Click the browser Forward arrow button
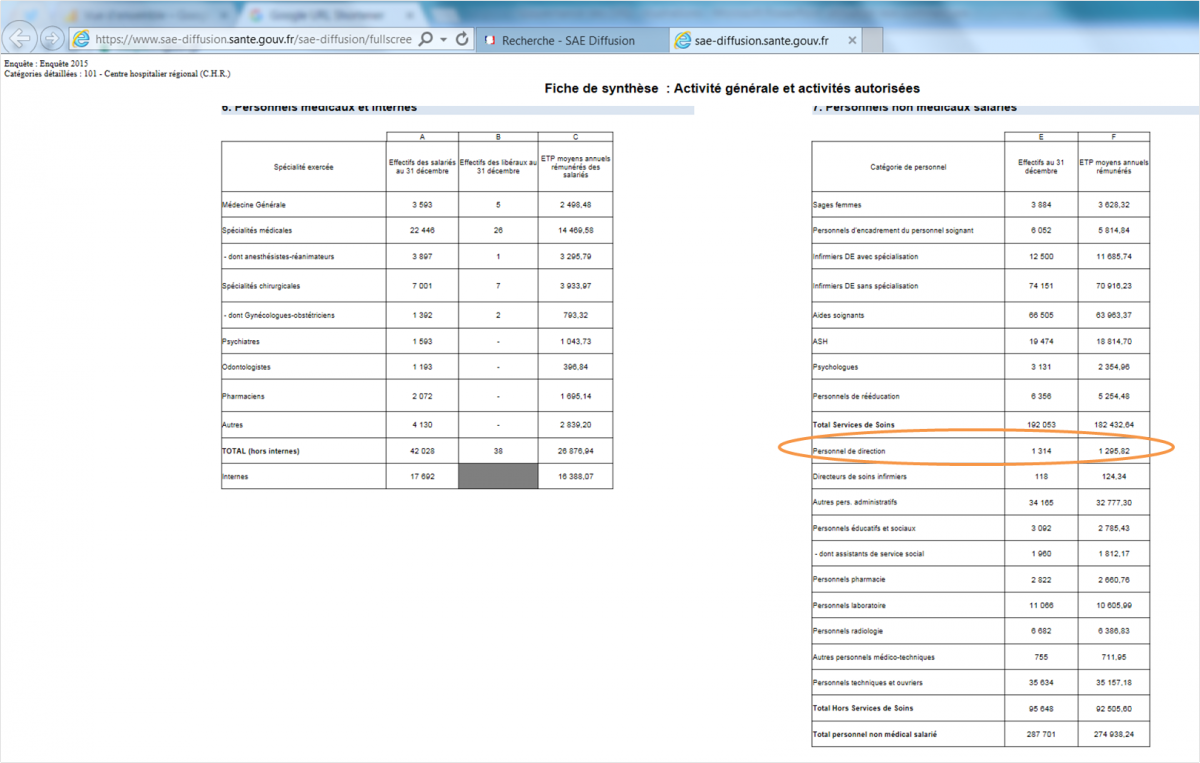The image size is (1200, 763). (52, 39)
